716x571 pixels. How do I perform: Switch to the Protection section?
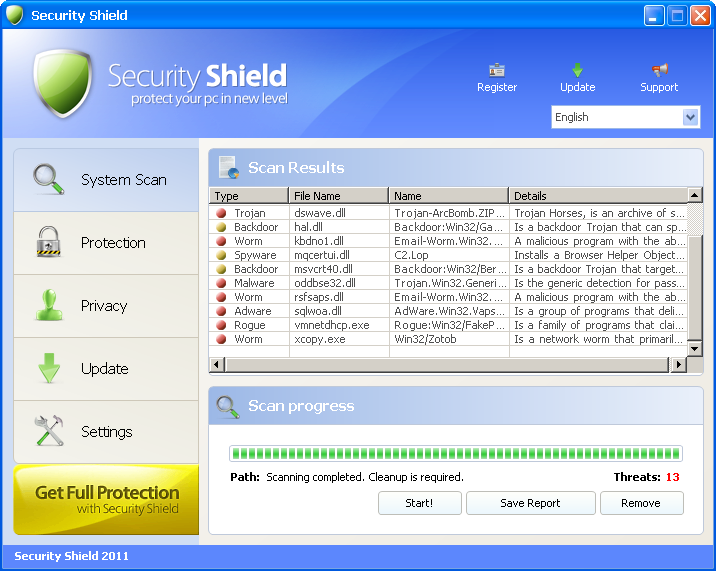click(106, 243)
